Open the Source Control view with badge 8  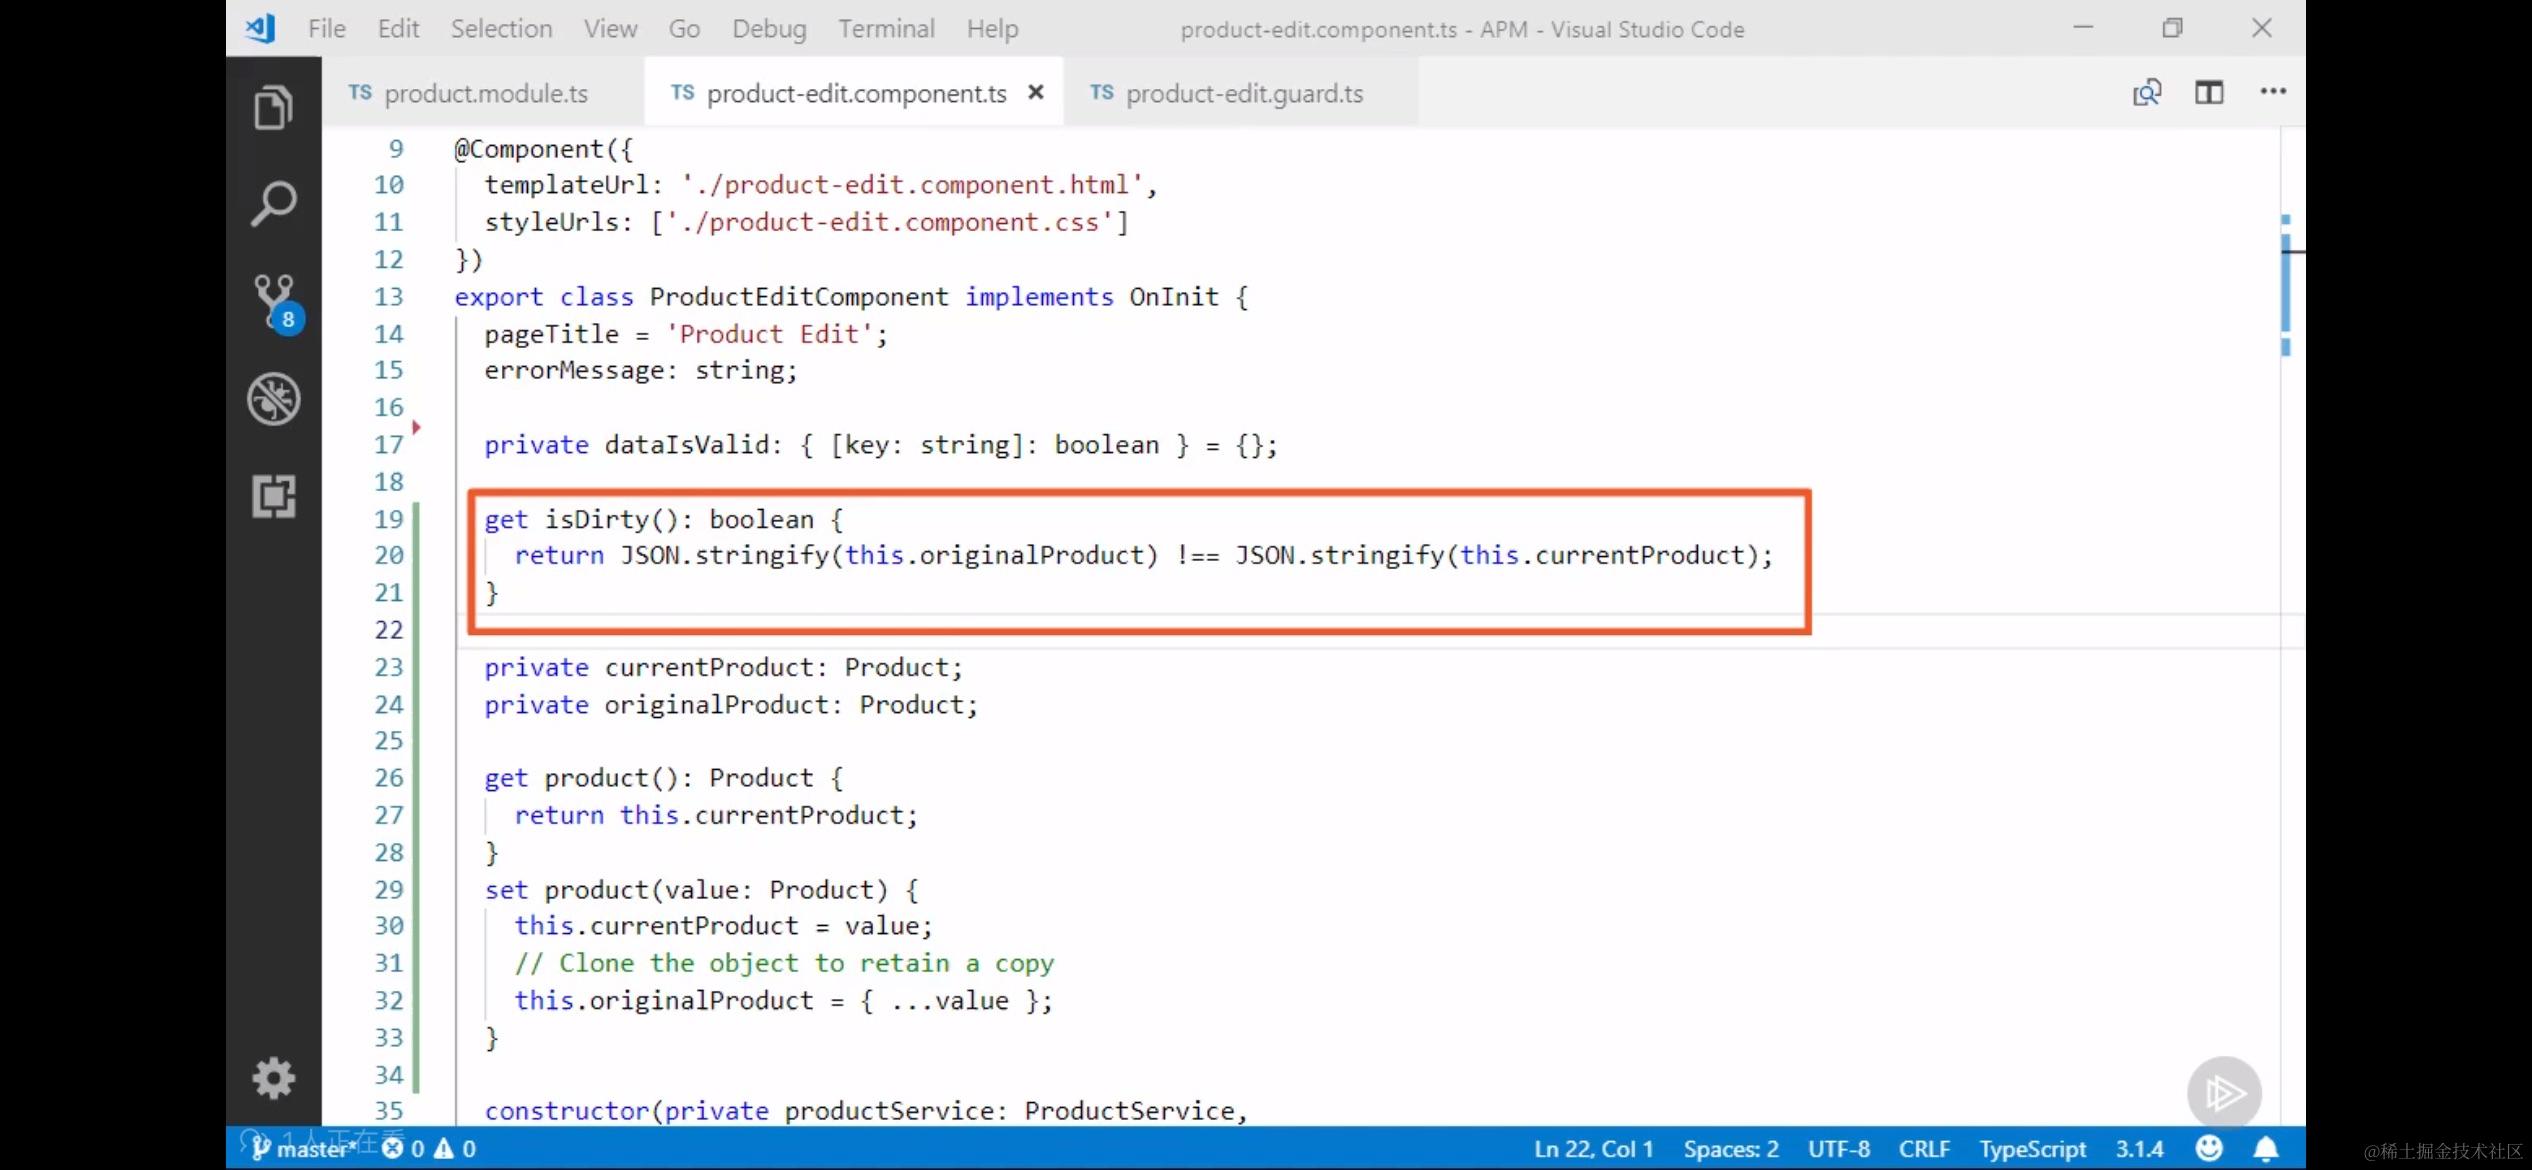pos(273,301)
